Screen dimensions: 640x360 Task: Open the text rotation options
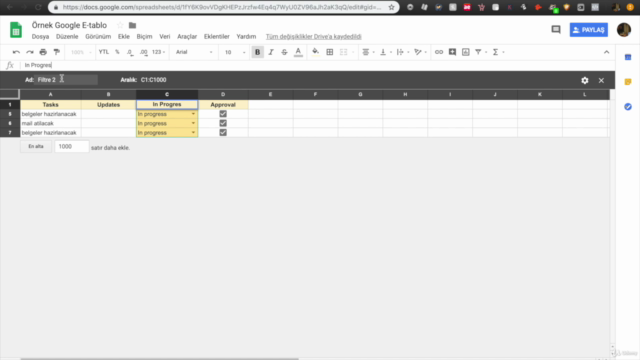tap(420, 52)
